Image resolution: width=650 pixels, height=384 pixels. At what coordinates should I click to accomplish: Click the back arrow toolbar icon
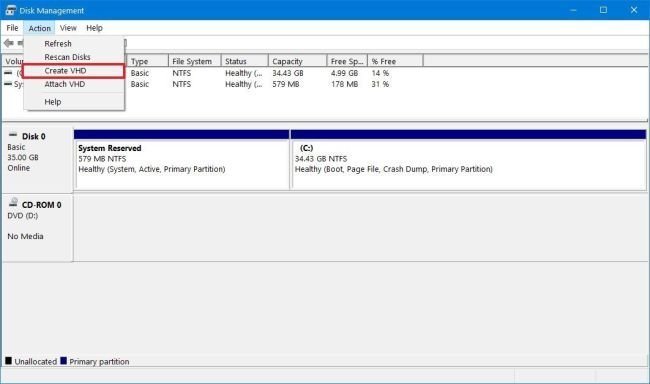[8, 43]
